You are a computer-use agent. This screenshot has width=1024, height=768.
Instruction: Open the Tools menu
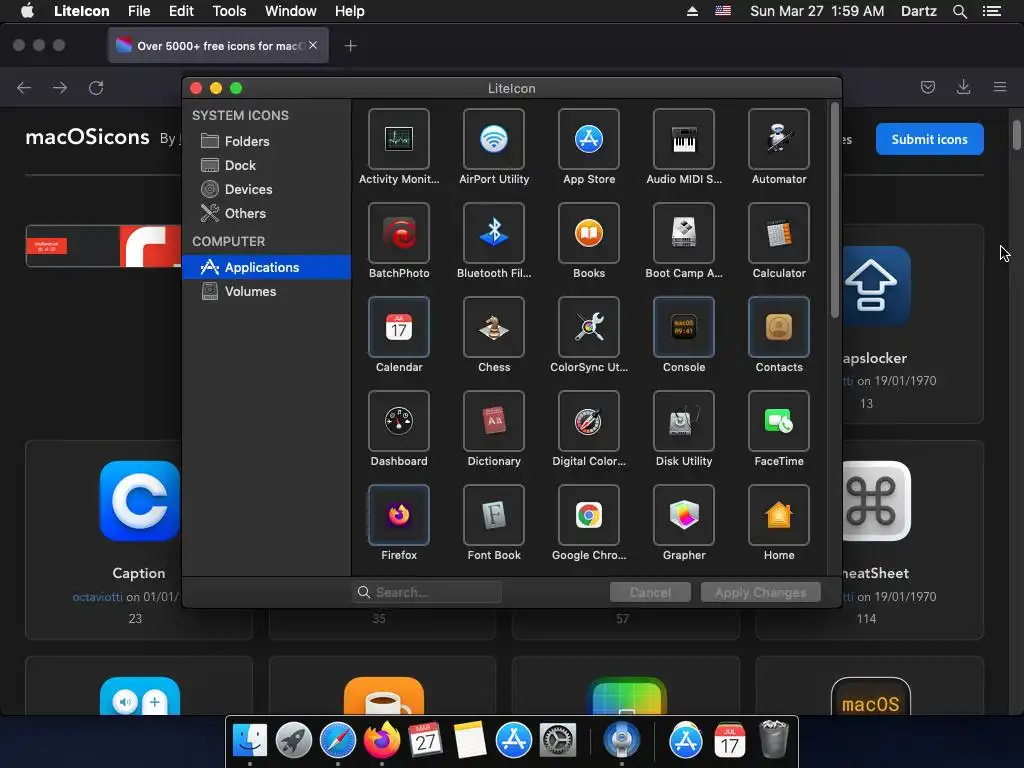point(229,11)
